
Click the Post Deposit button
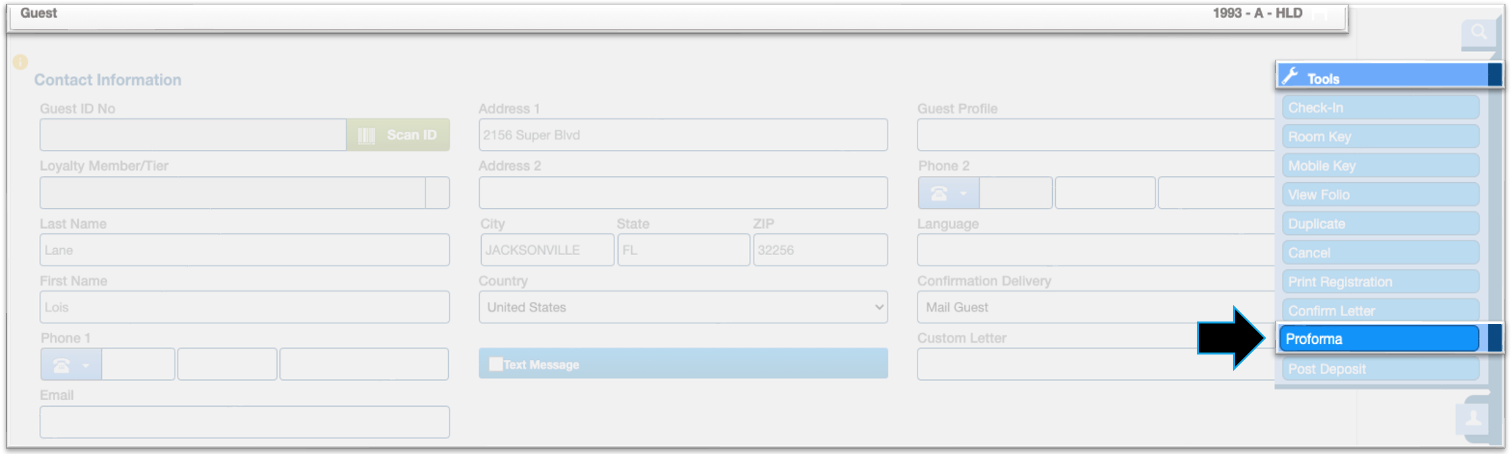pos(1380,369)
